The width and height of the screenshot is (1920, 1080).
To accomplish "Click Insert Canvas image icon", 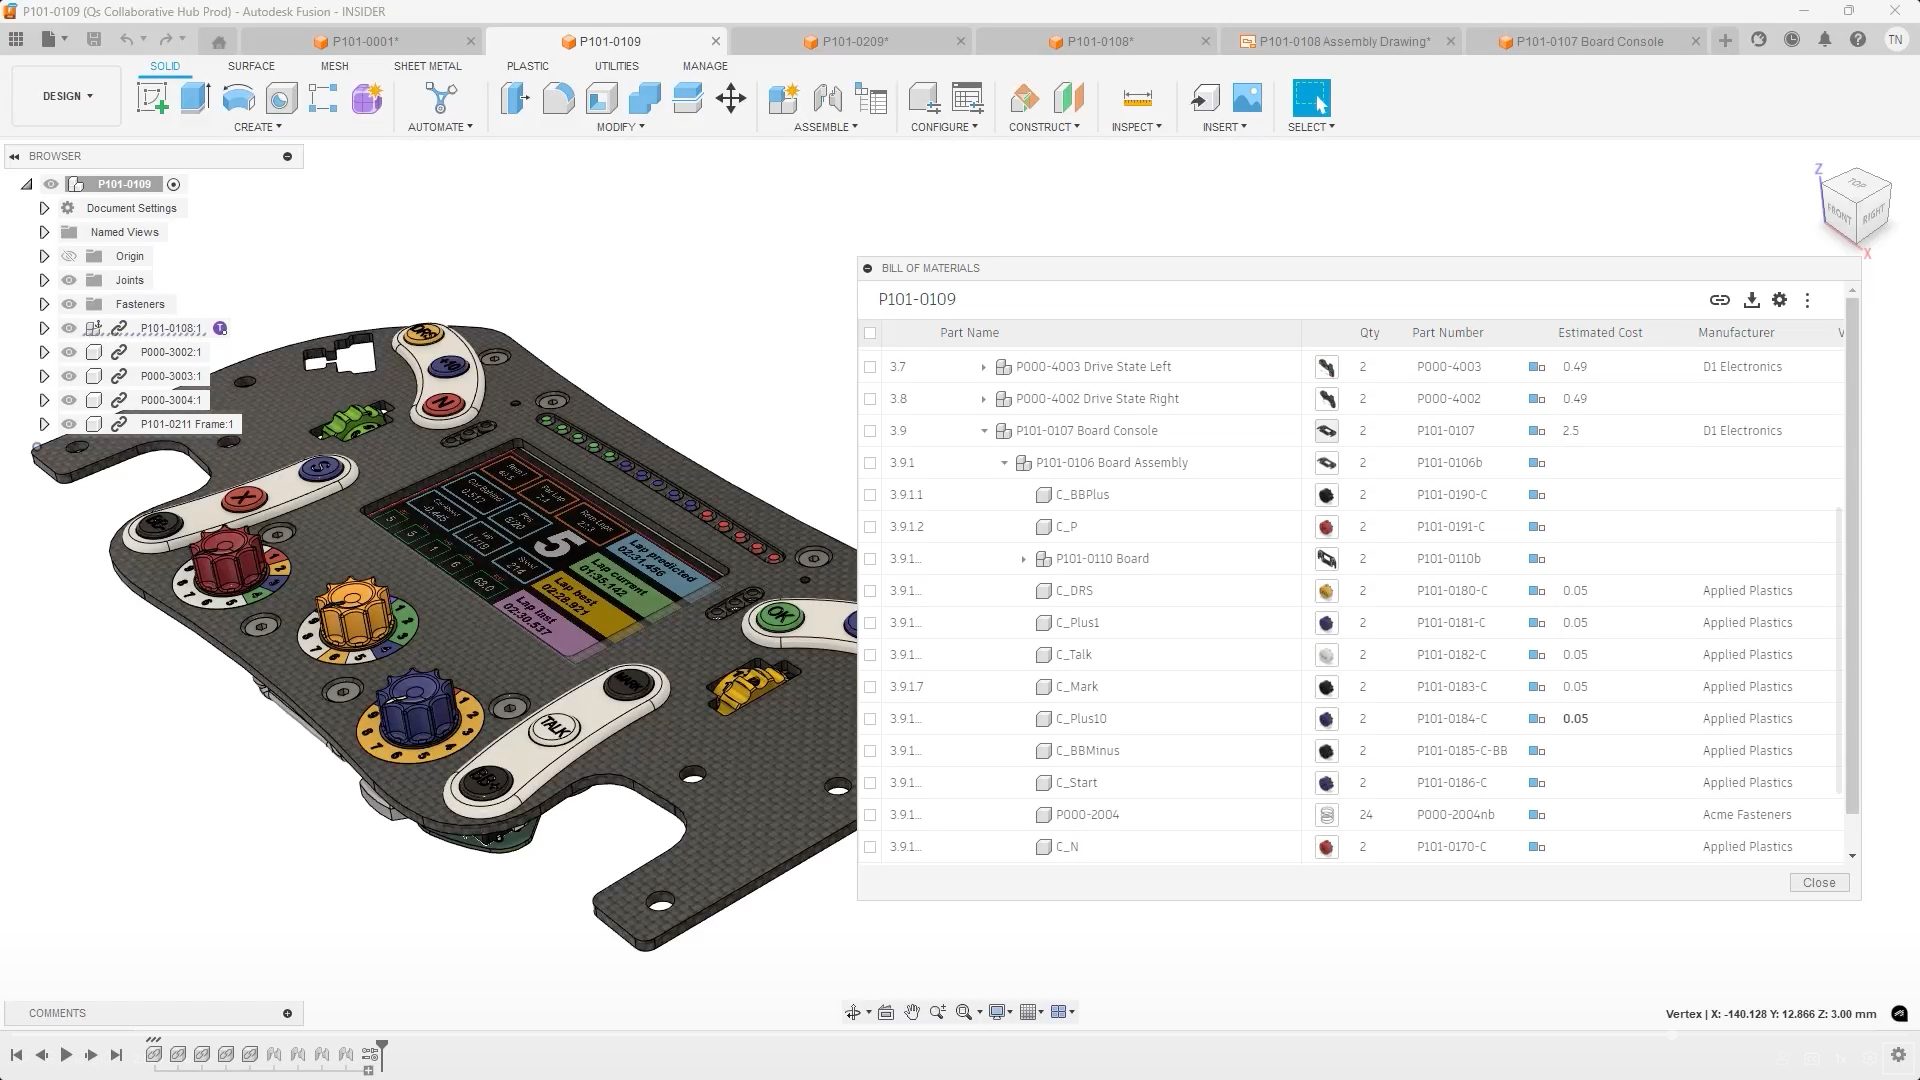I will pyautogui.click(x=1247, y=98).
